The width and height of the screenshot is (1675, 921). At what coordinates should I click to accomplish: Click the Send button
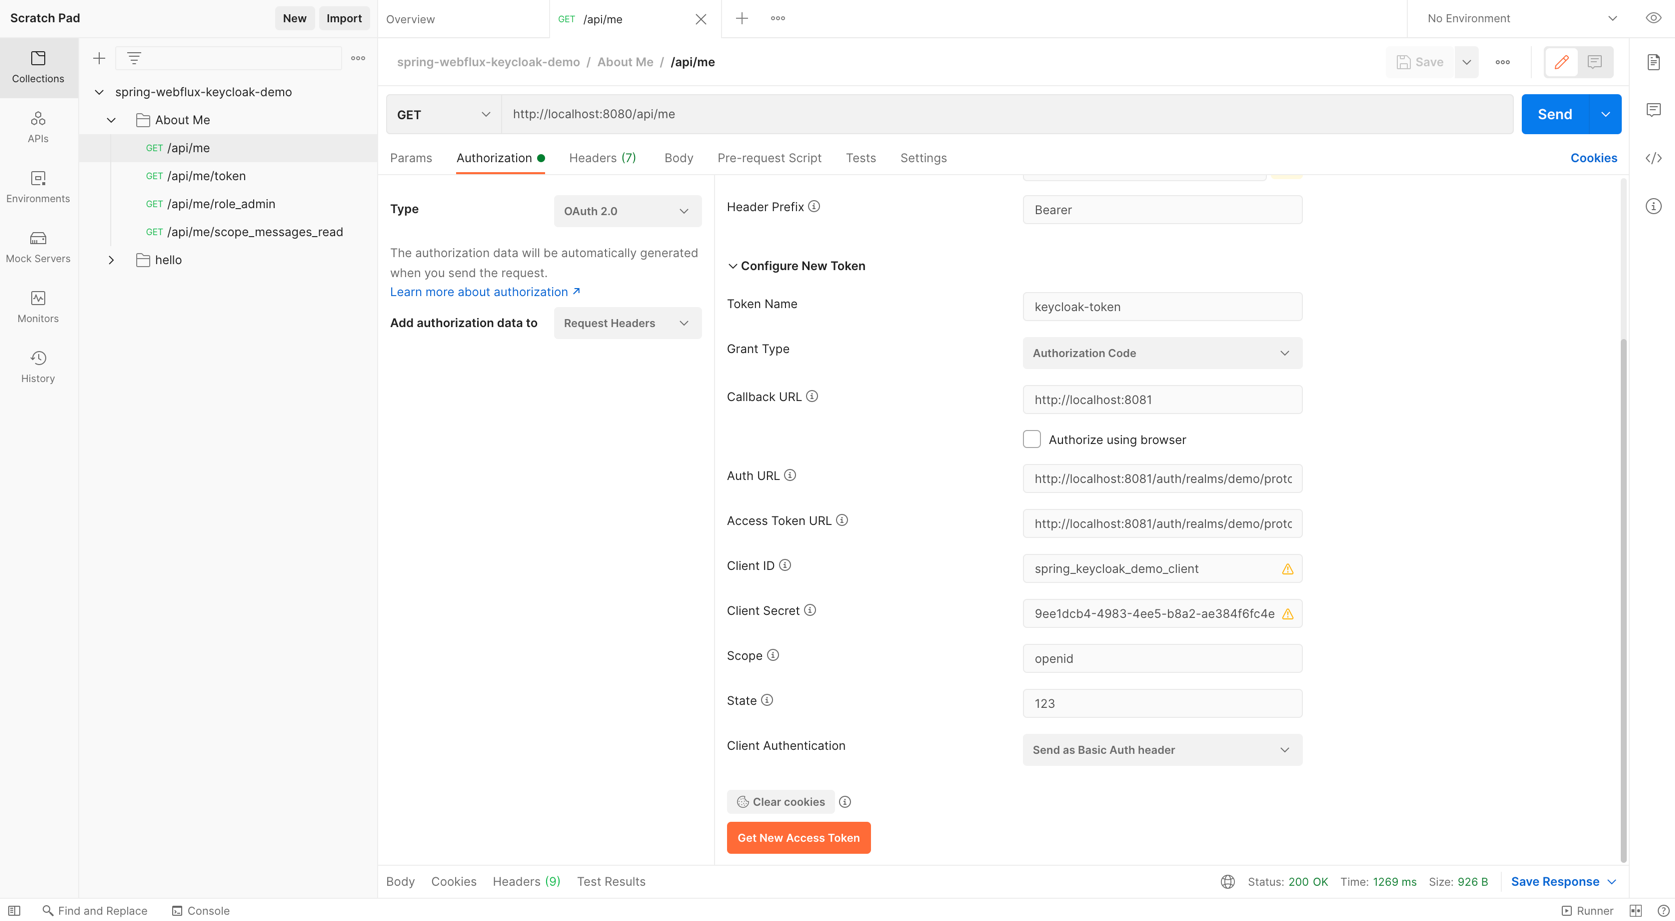pos(1555,114)
